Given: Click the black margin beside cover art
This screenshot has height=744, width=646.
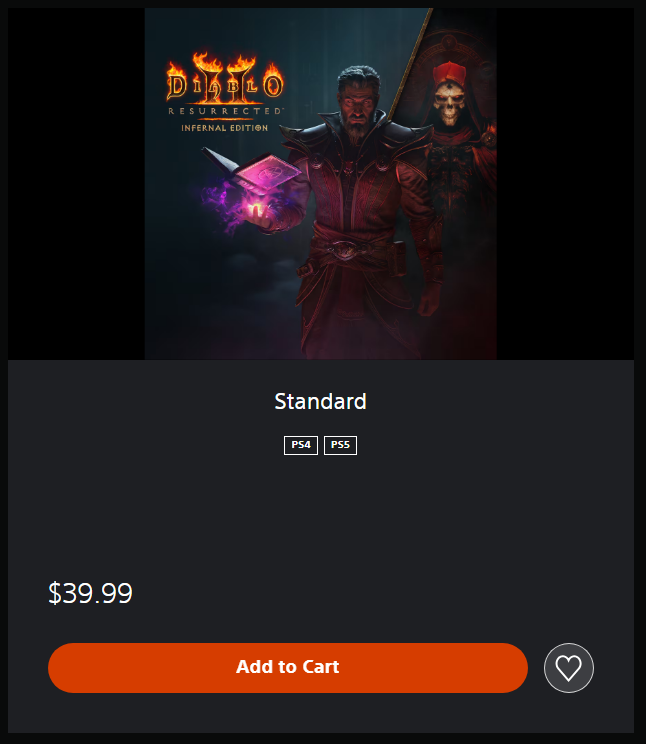Looking at the screenshot, I should pyautogui.click(x=76, y=184).
